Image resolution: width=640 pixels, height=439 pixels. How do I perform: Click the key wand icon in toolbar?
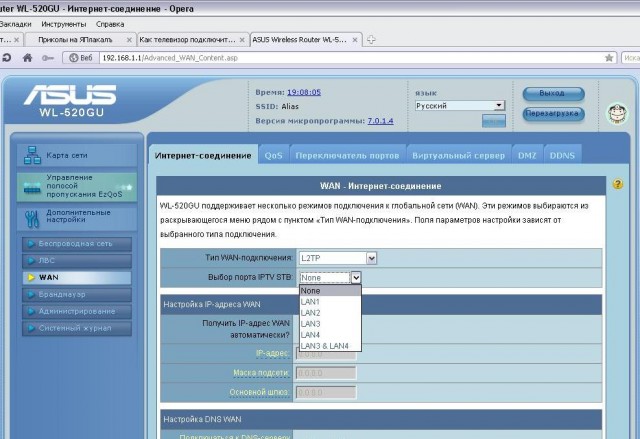[48, 58]
